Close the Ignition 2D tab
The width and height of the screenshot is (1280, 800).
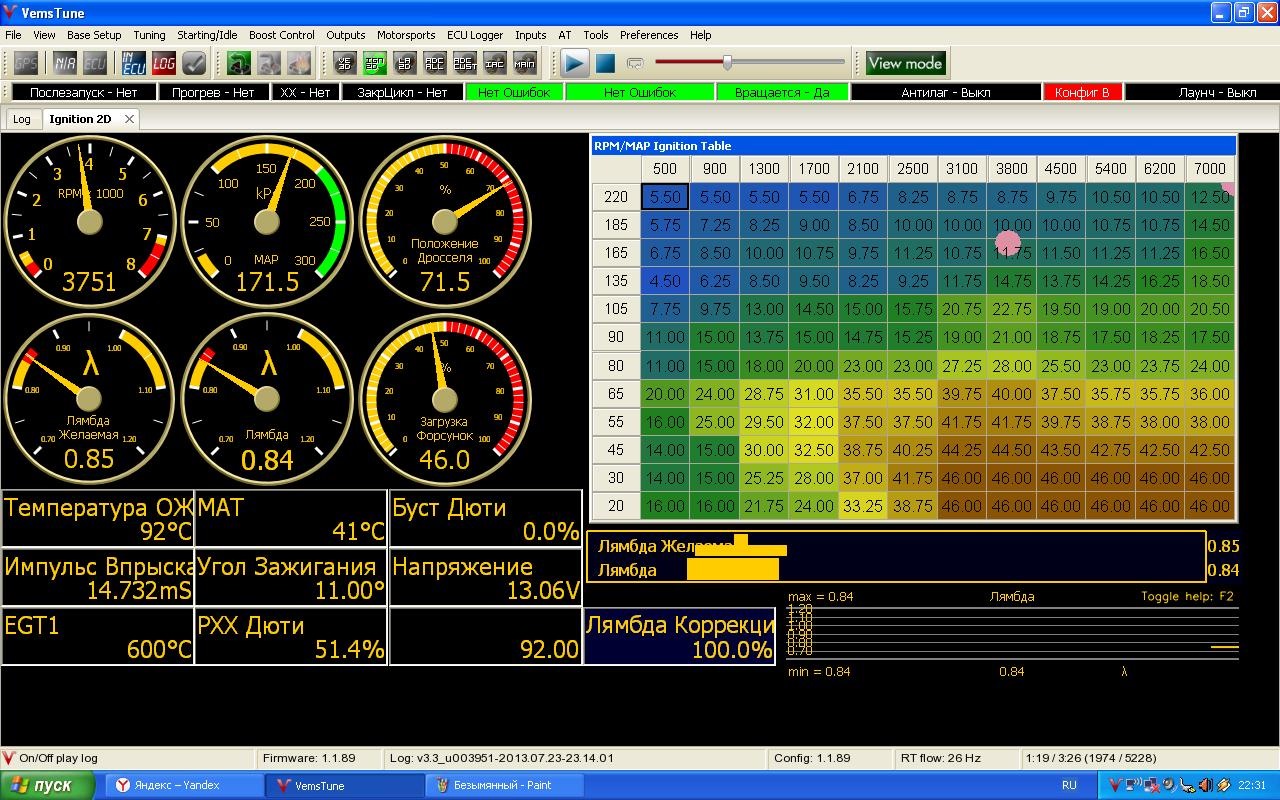click(129, 119)
